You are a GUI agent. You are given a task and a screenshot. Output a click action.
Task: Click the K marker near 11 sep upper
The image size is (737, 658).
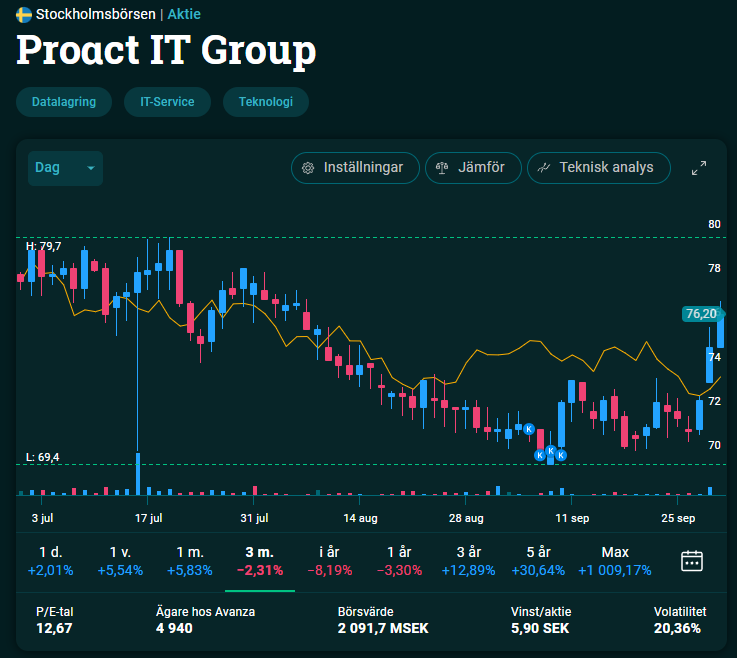coord(550,451)
